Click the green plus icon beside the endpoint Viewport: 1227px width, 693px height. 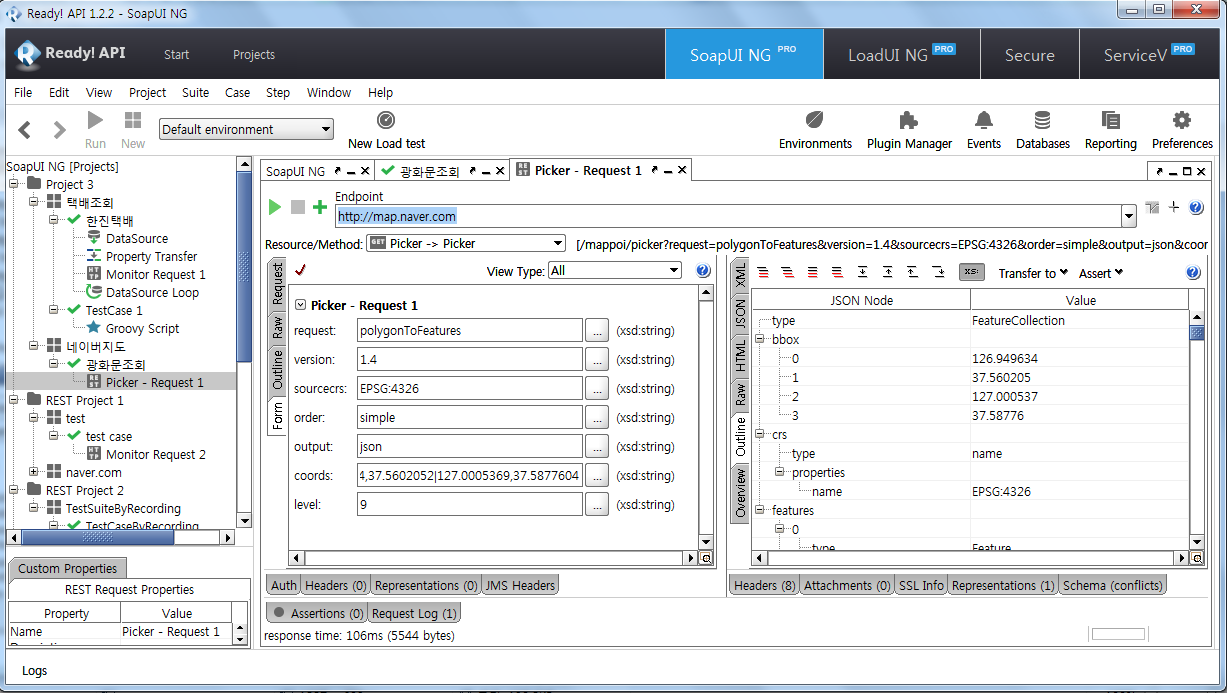[x=320, y=207]
